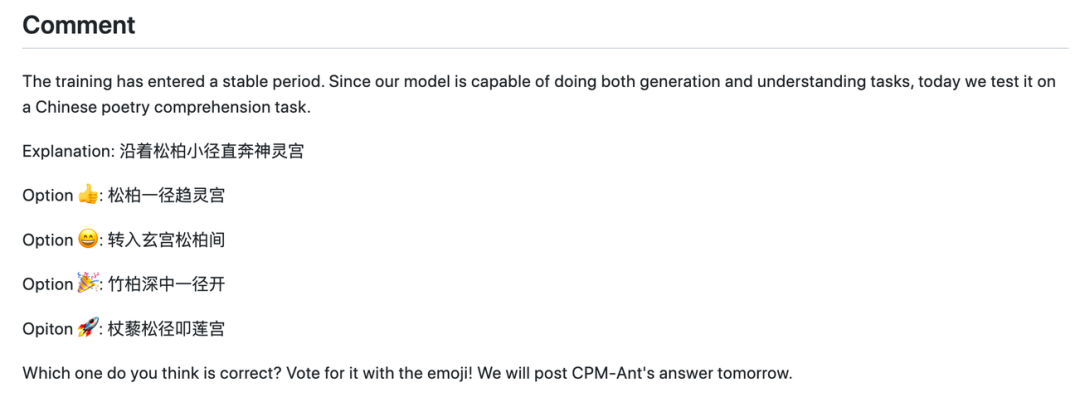Click the Option label before thumbs up
Image resolution: width=1080 pixels, height=402 pixels.
(x=47, y=196)
